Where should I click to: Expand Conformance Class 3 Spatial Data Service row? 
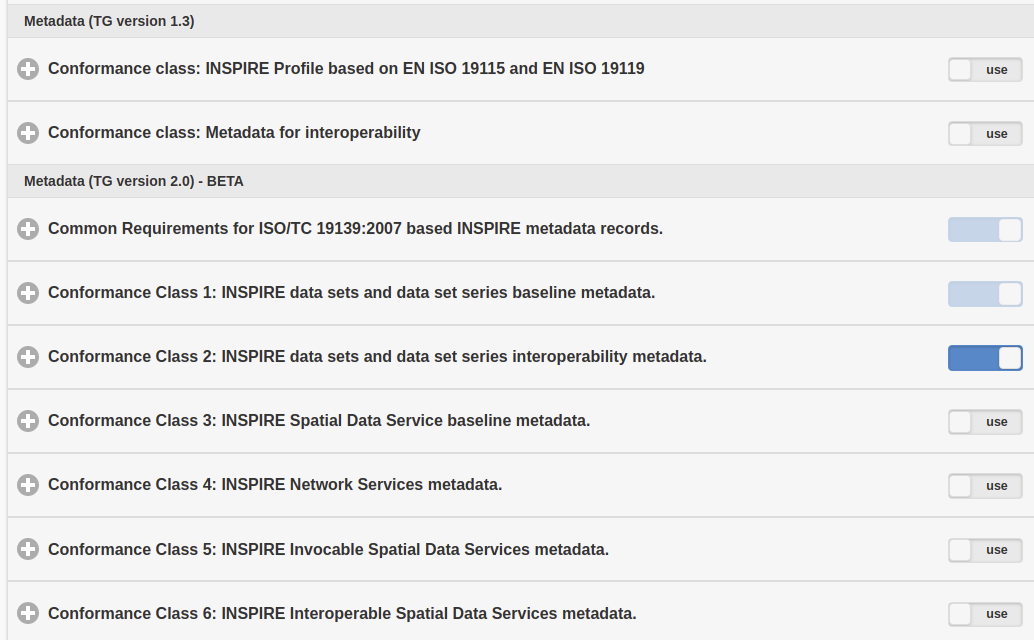(x=28, y=421)
